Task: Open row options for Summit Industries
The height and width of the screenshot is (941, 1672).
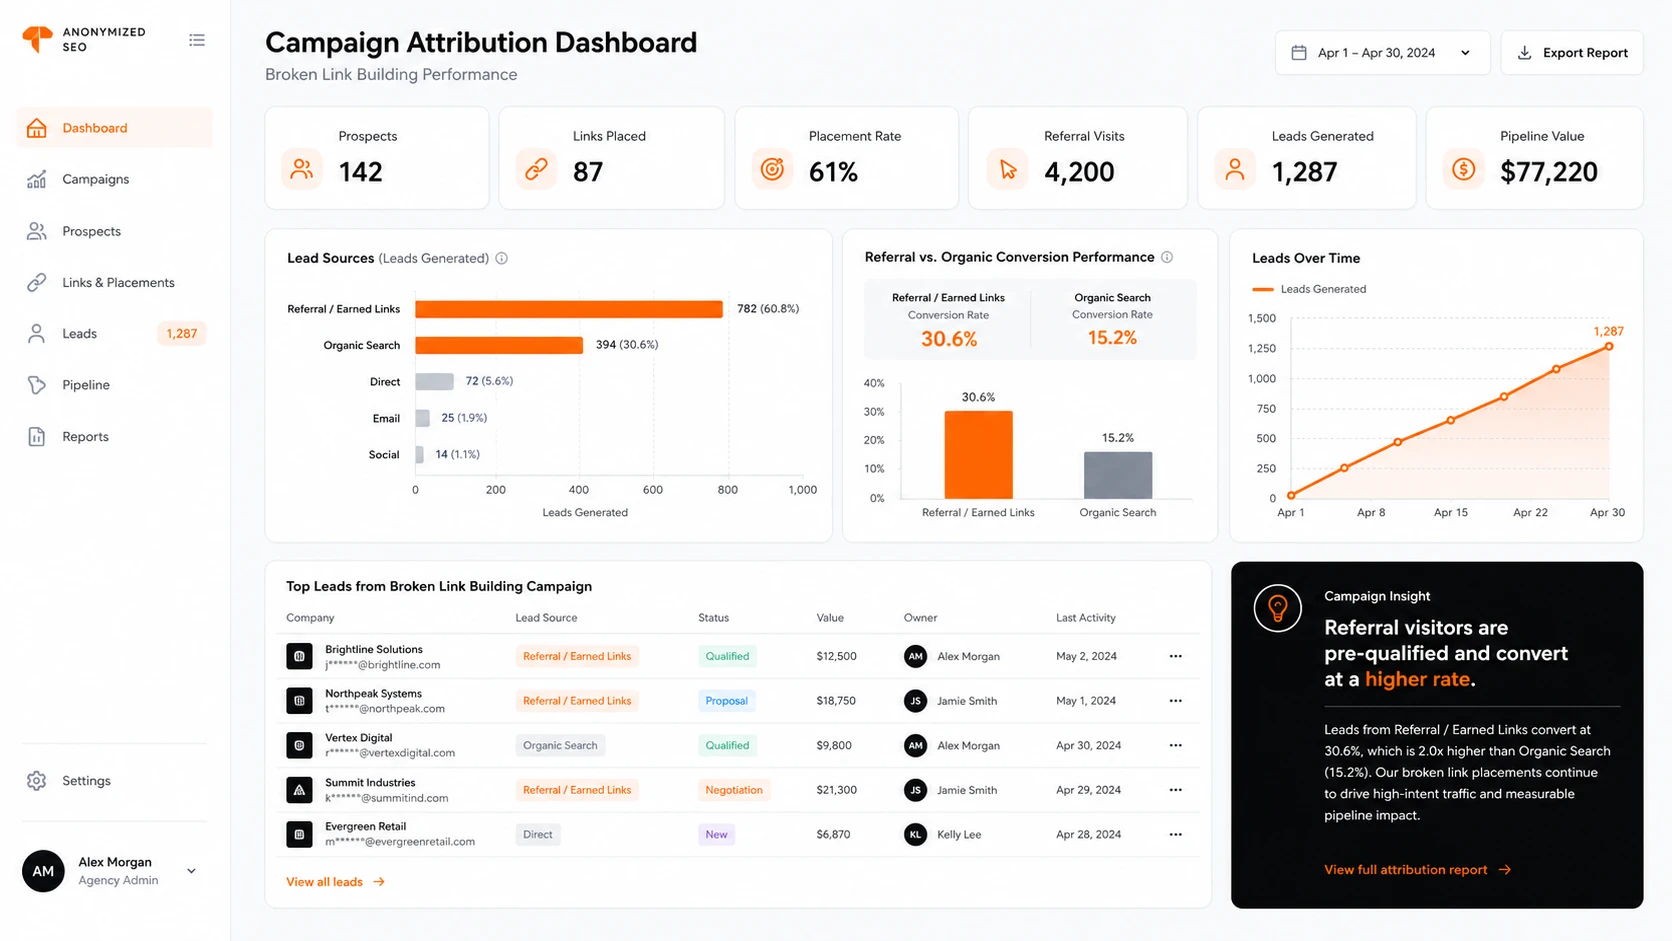Action: [x=1176, y=790]
